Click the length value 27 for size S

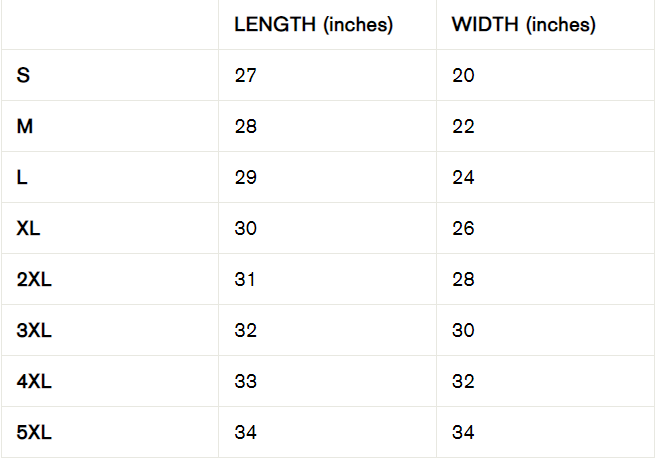245,76
